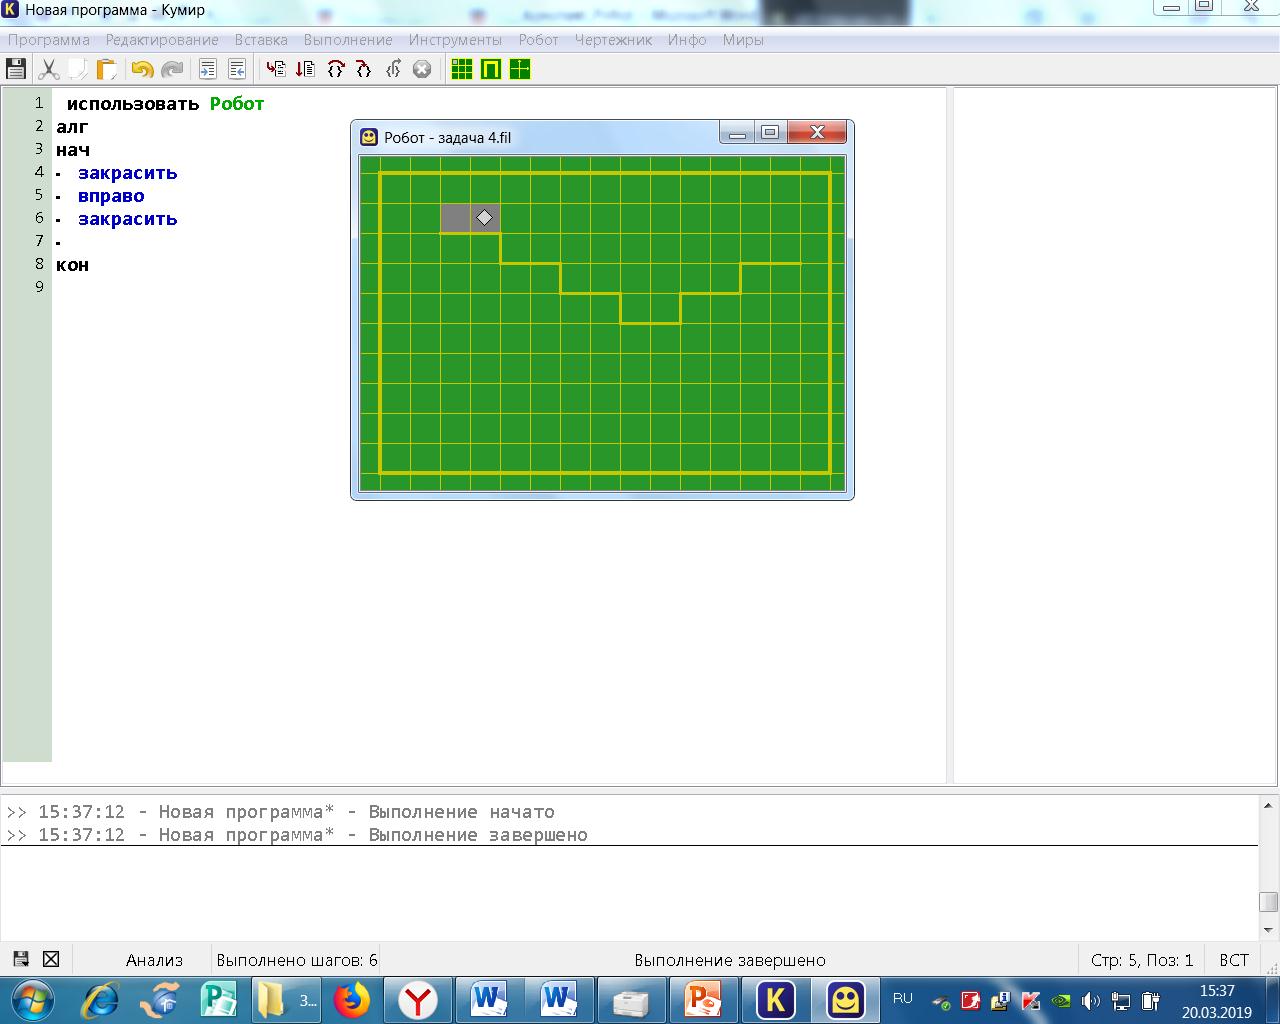Show Robot field with green grid icon
This screenshot has height=1024, width=1280.
[461, 69]
